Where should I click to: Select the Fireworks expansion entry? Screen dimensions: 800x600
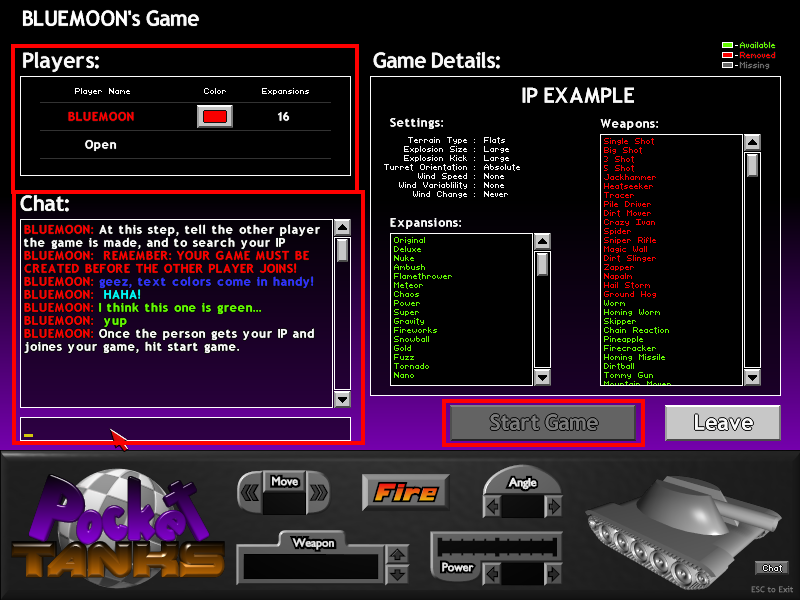click(415, 331)
